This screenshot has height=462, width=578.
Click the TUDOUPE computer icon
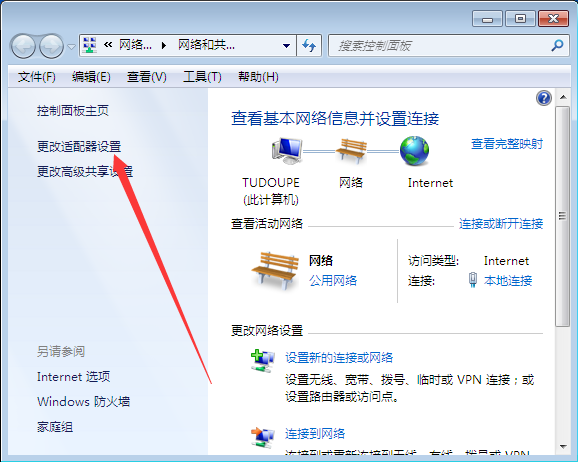coord(287,151)
